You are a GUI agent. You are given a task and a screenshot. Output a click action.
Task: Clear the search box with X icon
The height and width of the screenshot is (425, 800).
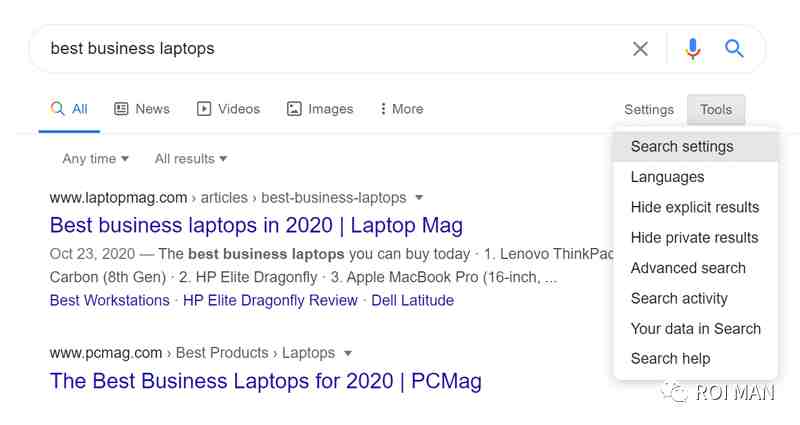point(640,49)
